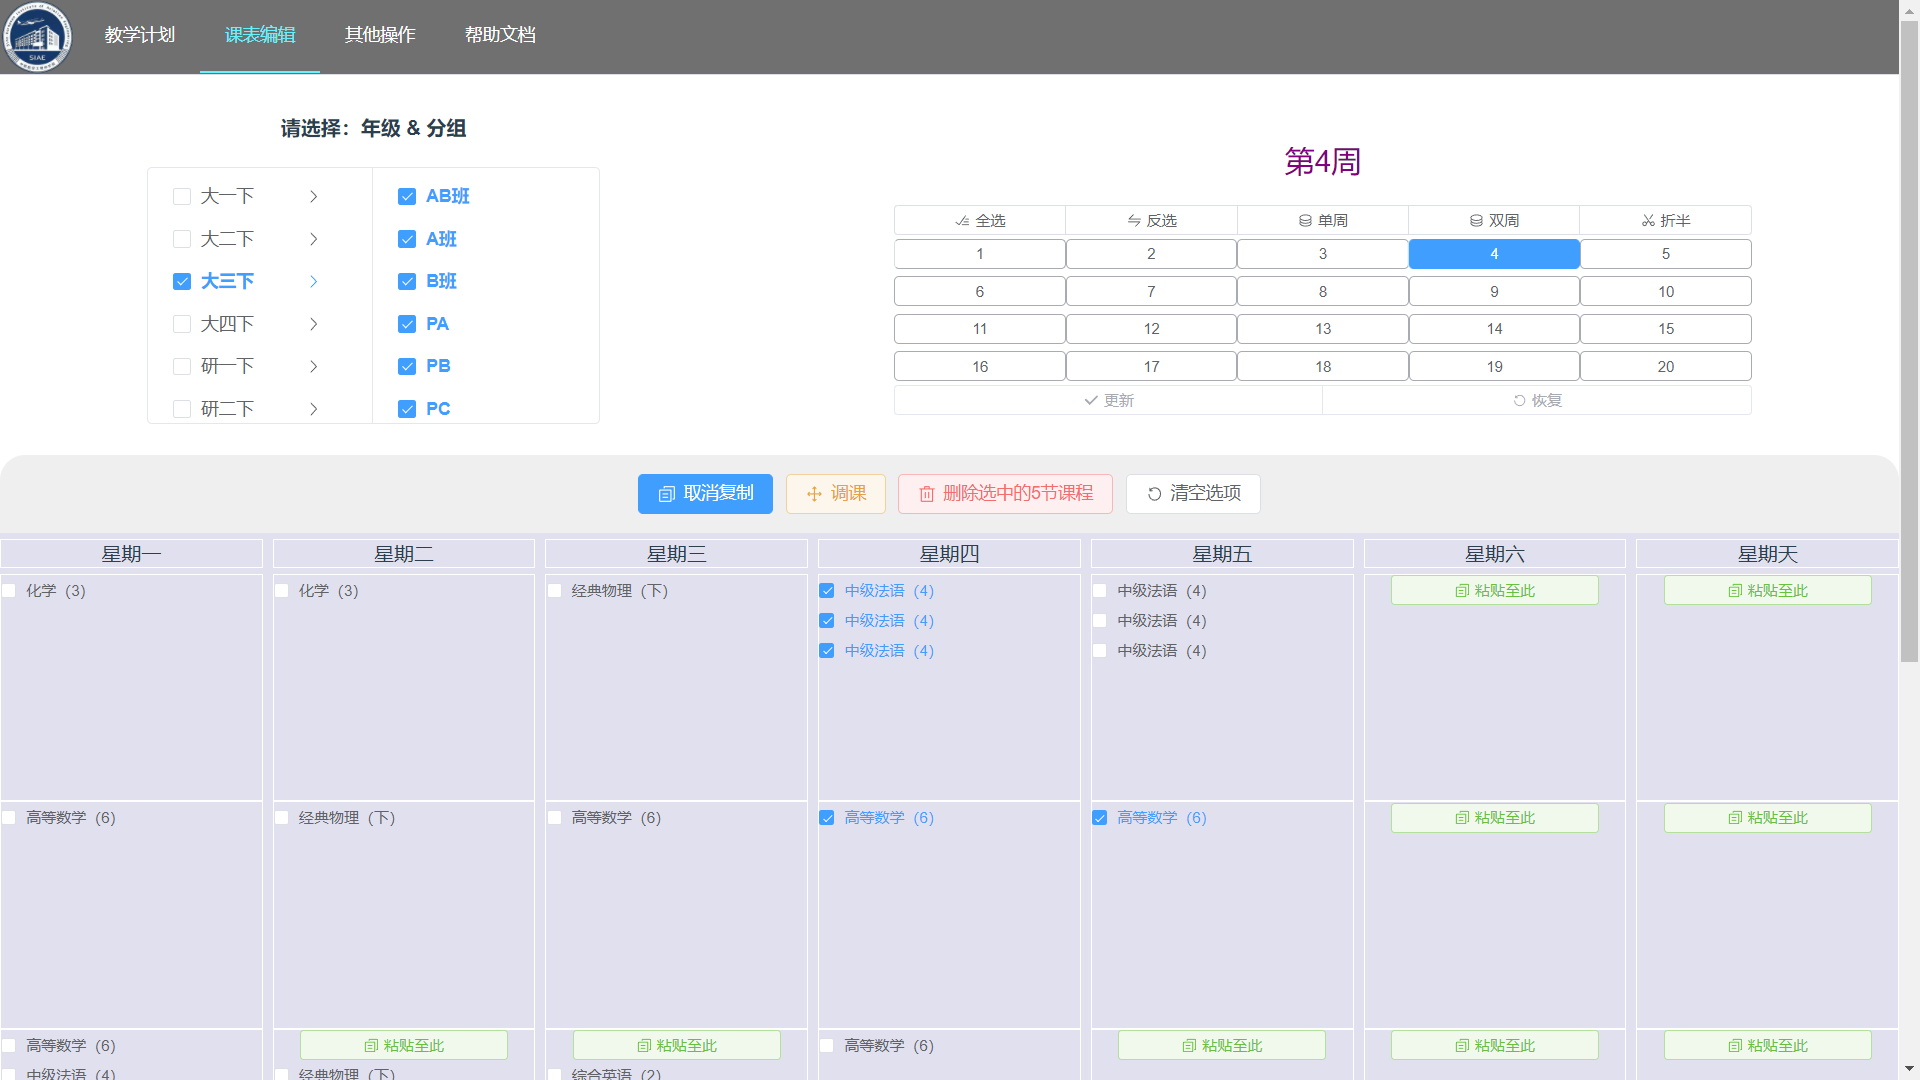Image resolution: width=1920 pixels, height=1080 pixels.
Task: Select week 10 button
Action: [x=1666, y=292]
